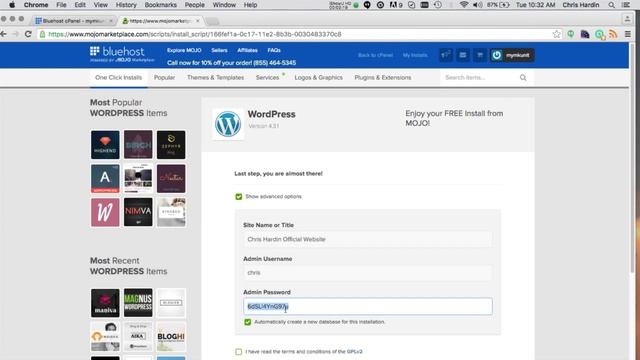The width and height of the screenshot is (640, 360).
Task: Open the shopping cart icon in the header
Action: pyautogui.click(x=480, y=55)
